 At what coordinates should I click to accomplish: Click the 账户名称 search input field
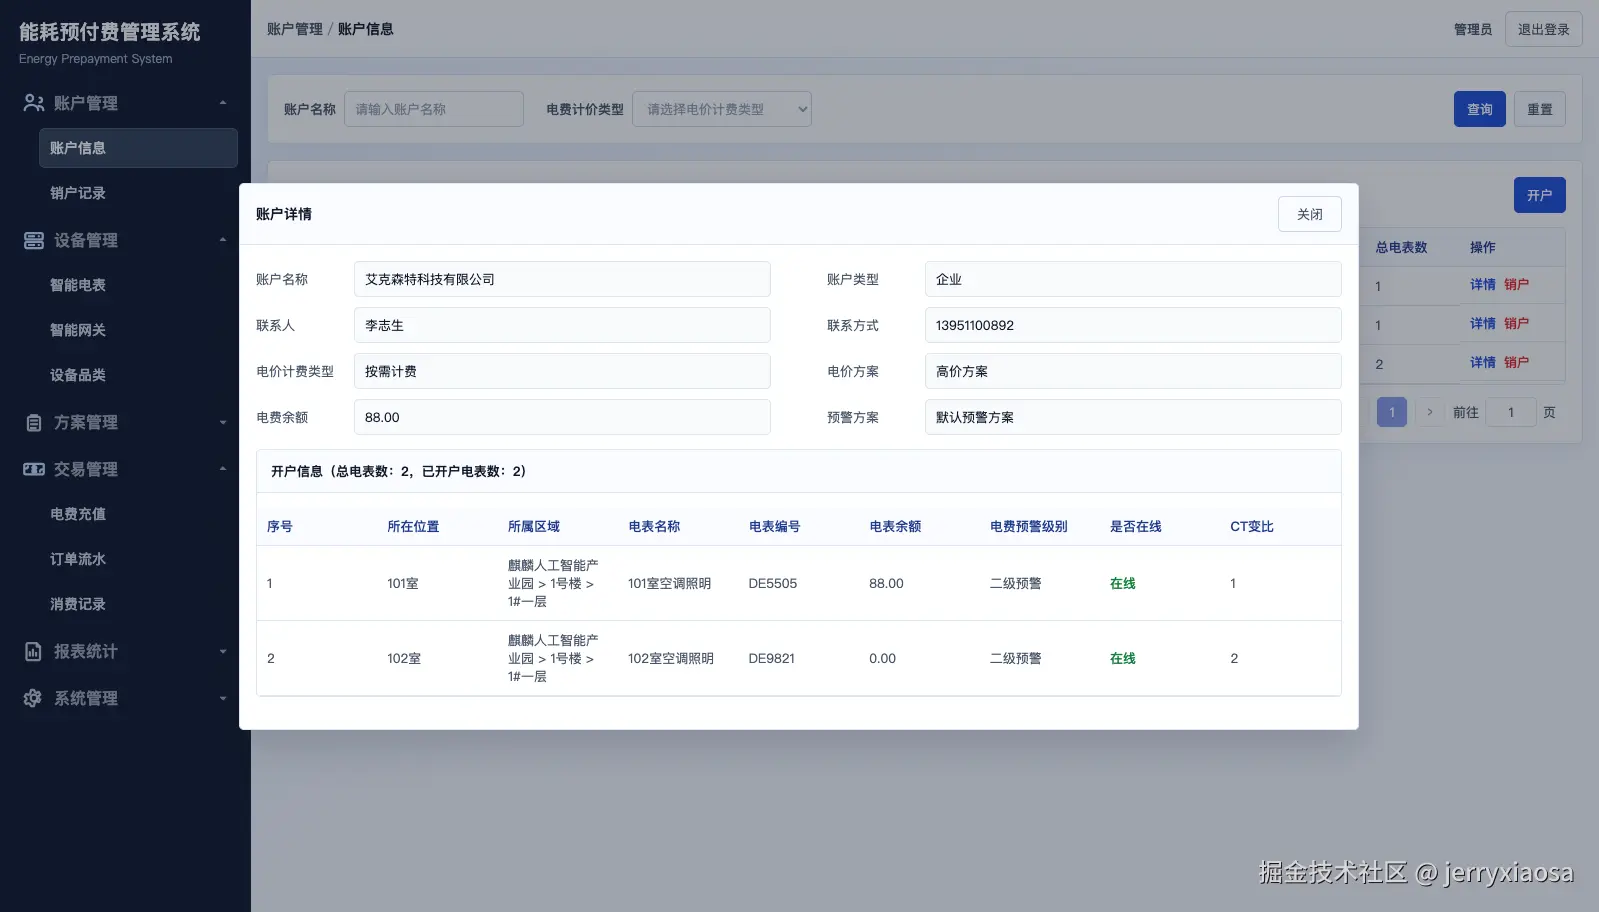(433, 109)
